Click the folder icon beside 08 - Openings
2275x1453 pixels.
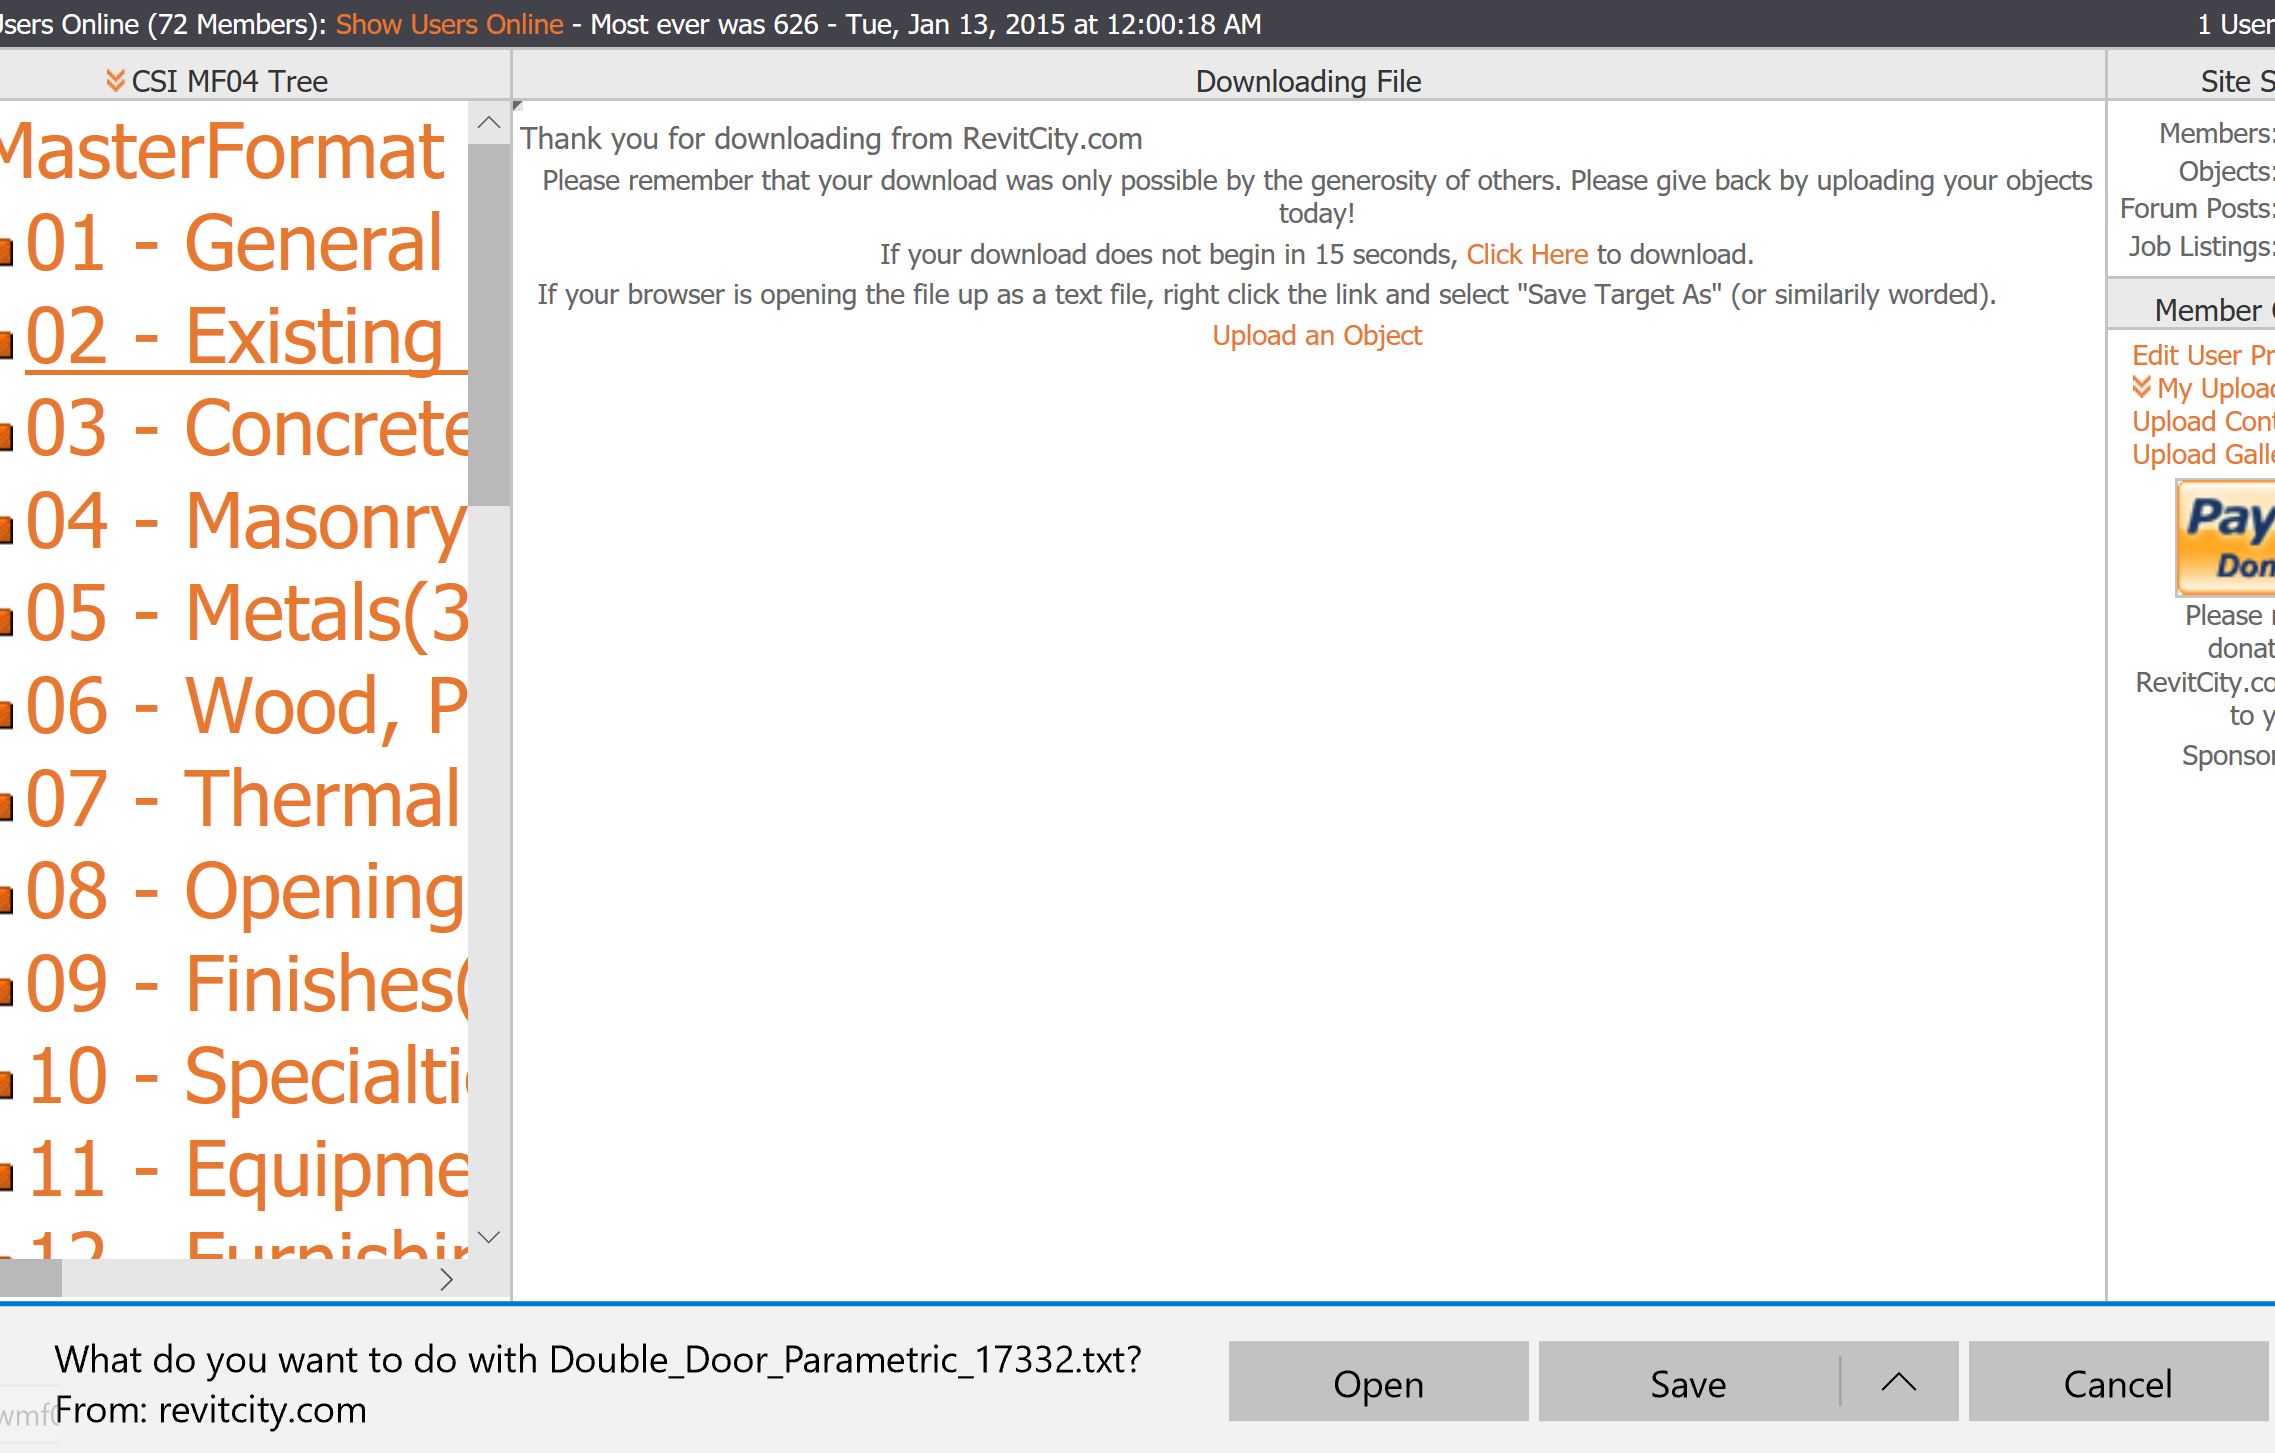pos(6,898)
